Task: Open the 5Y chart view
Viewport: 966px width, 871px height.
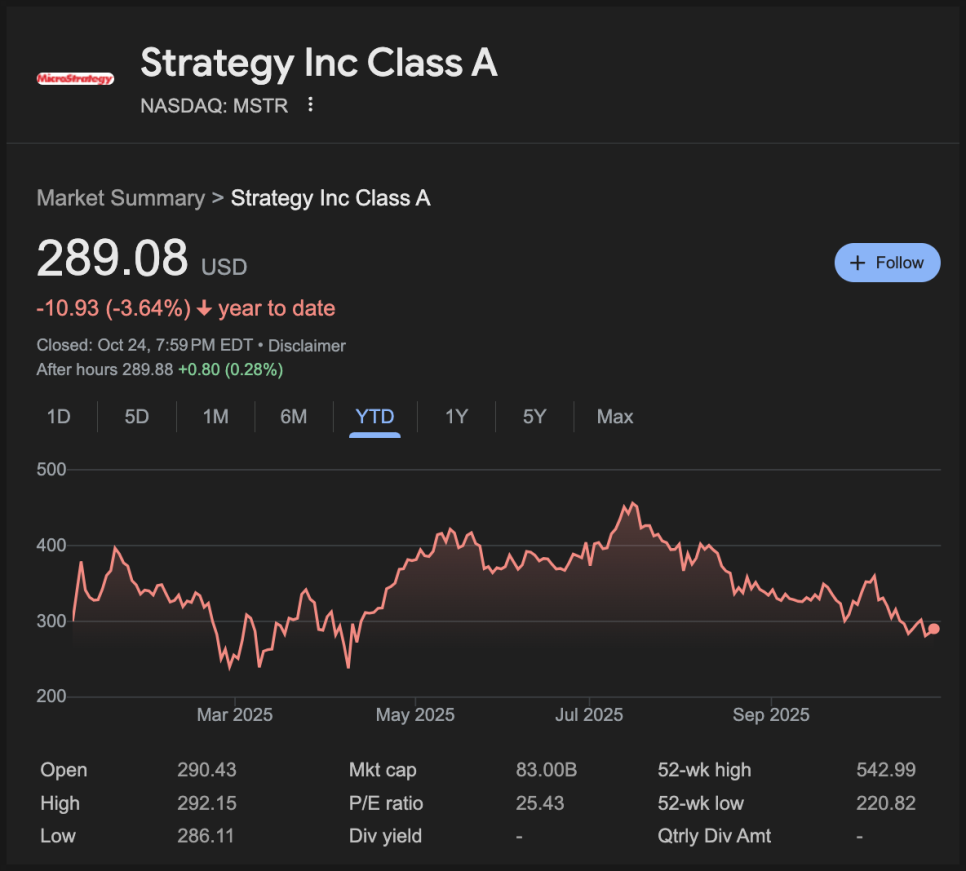Action: tap(535, 417)
